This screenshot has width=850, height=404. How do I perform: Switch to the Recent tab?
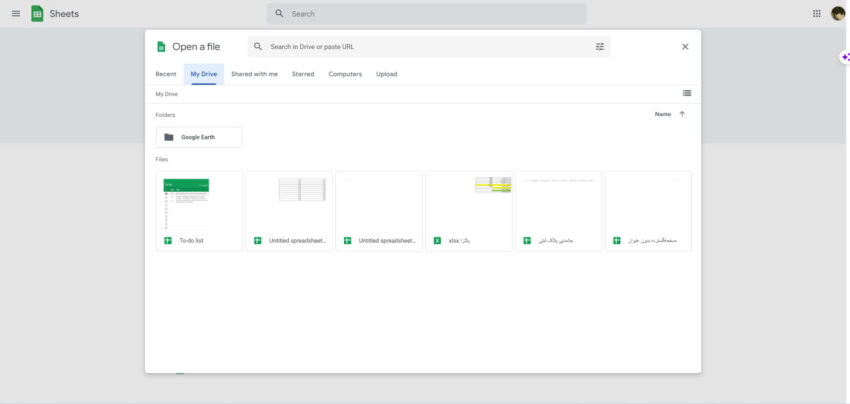point(166,74)
